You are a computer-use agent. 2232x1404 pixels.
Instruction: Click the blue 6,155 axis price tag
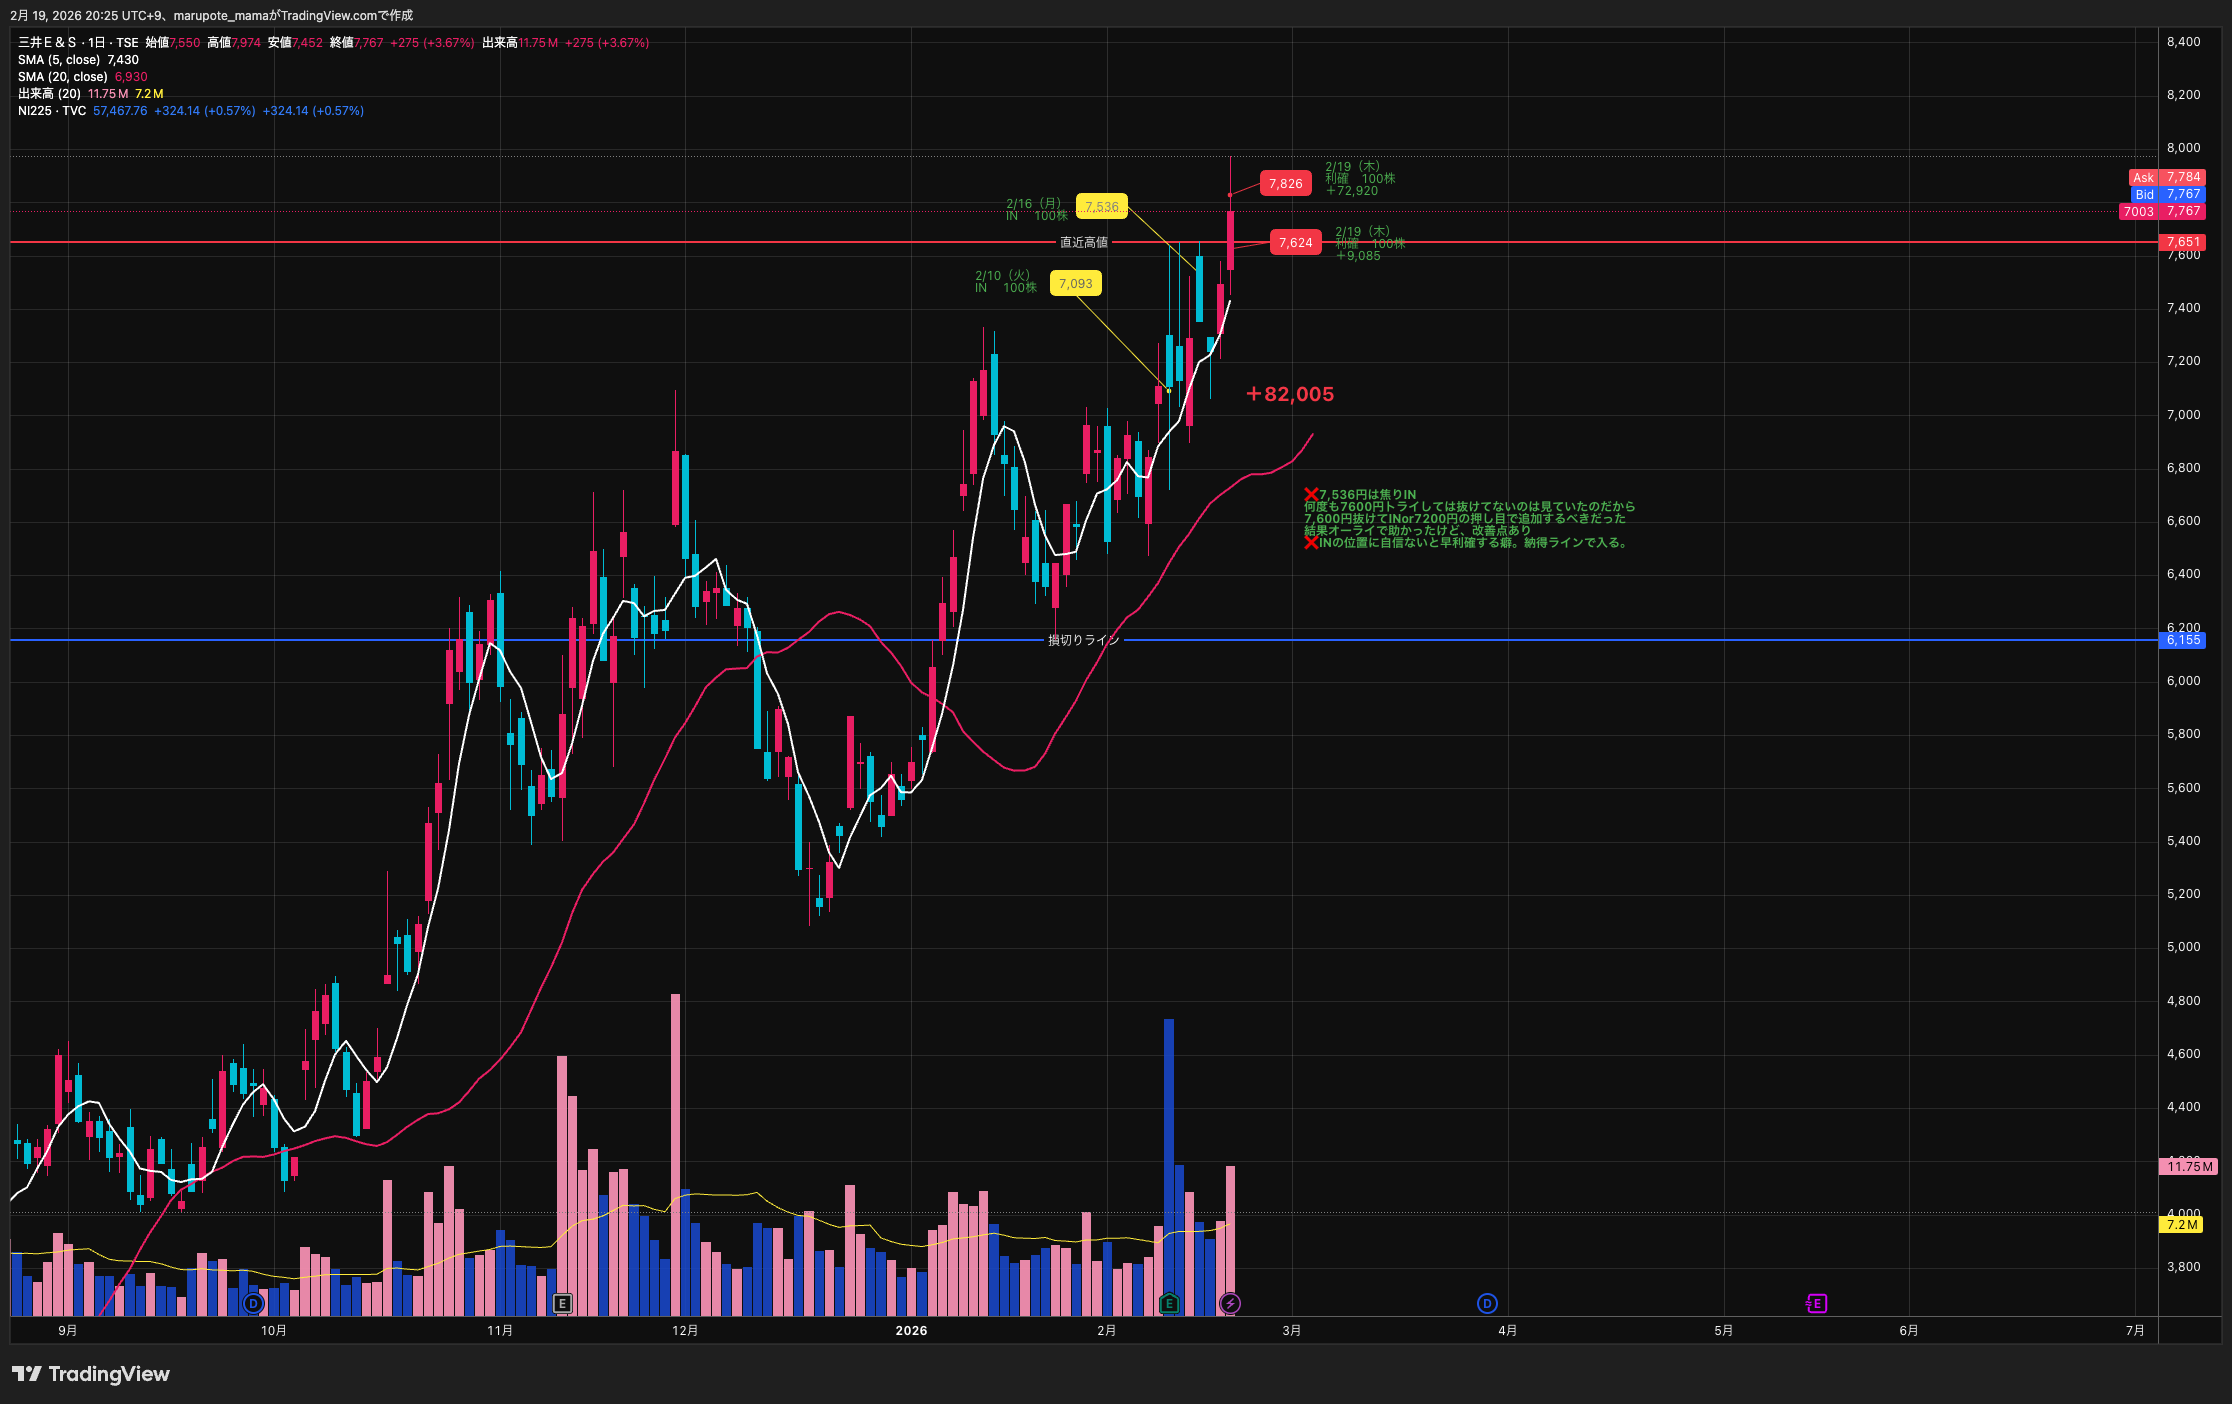(x=2182, y=640)
